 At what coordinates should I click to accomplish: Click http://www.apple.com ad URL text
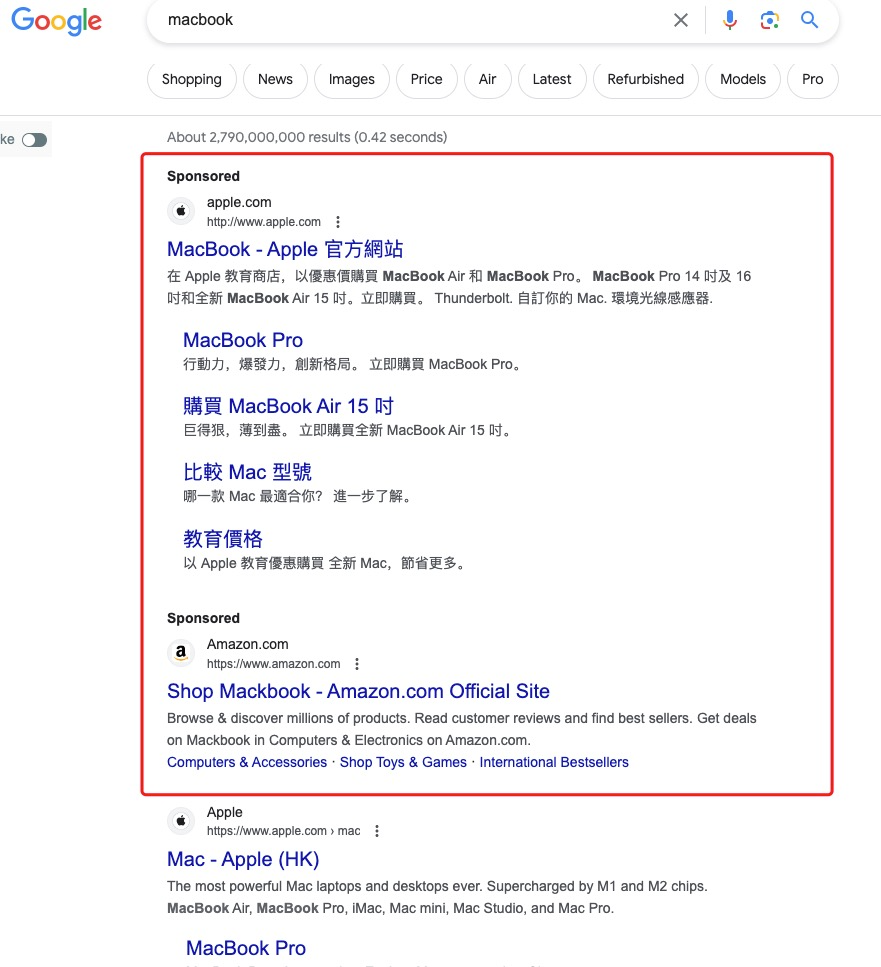coord(264,222)
